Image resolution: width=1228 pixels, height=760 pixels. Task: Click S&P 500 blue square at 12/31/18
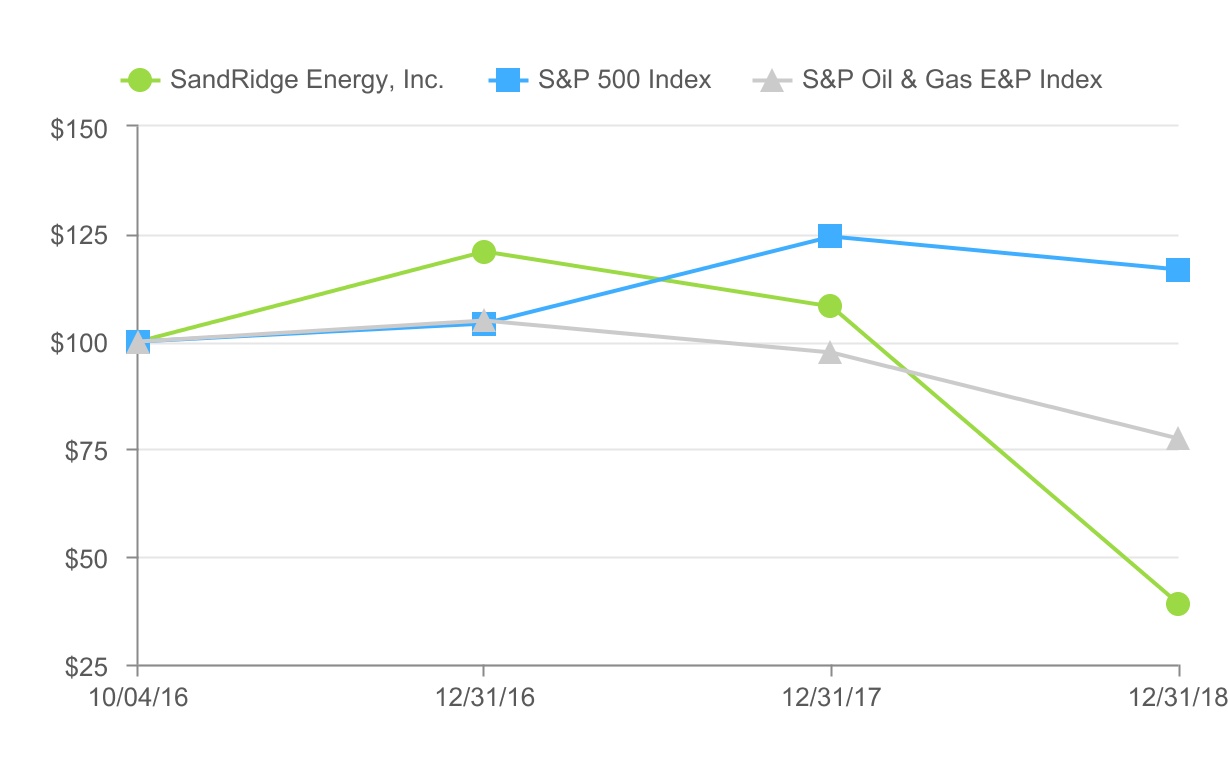coord(1178,270)
